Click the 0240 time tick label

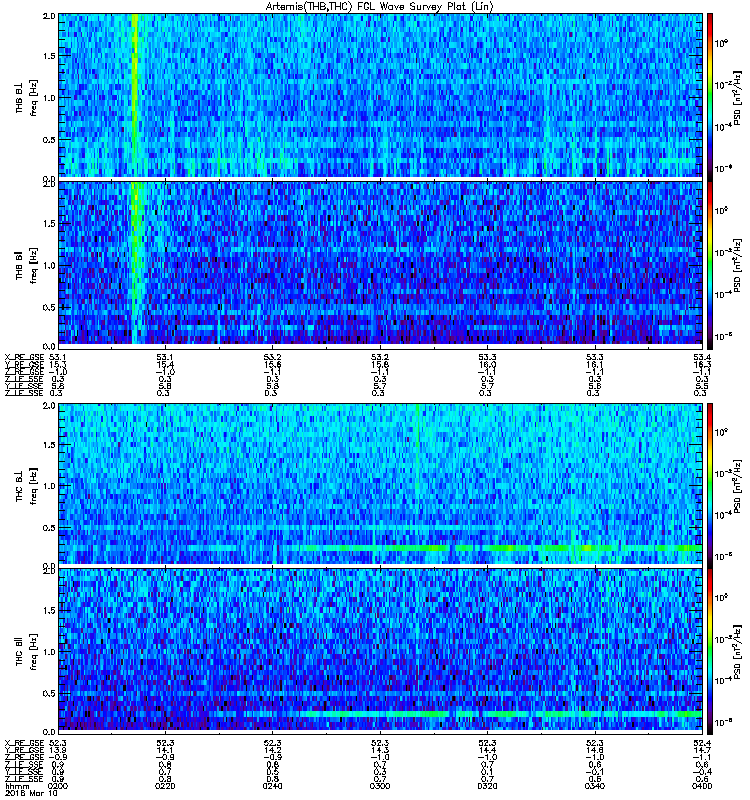pyautogui.click(x=272, y=786)
